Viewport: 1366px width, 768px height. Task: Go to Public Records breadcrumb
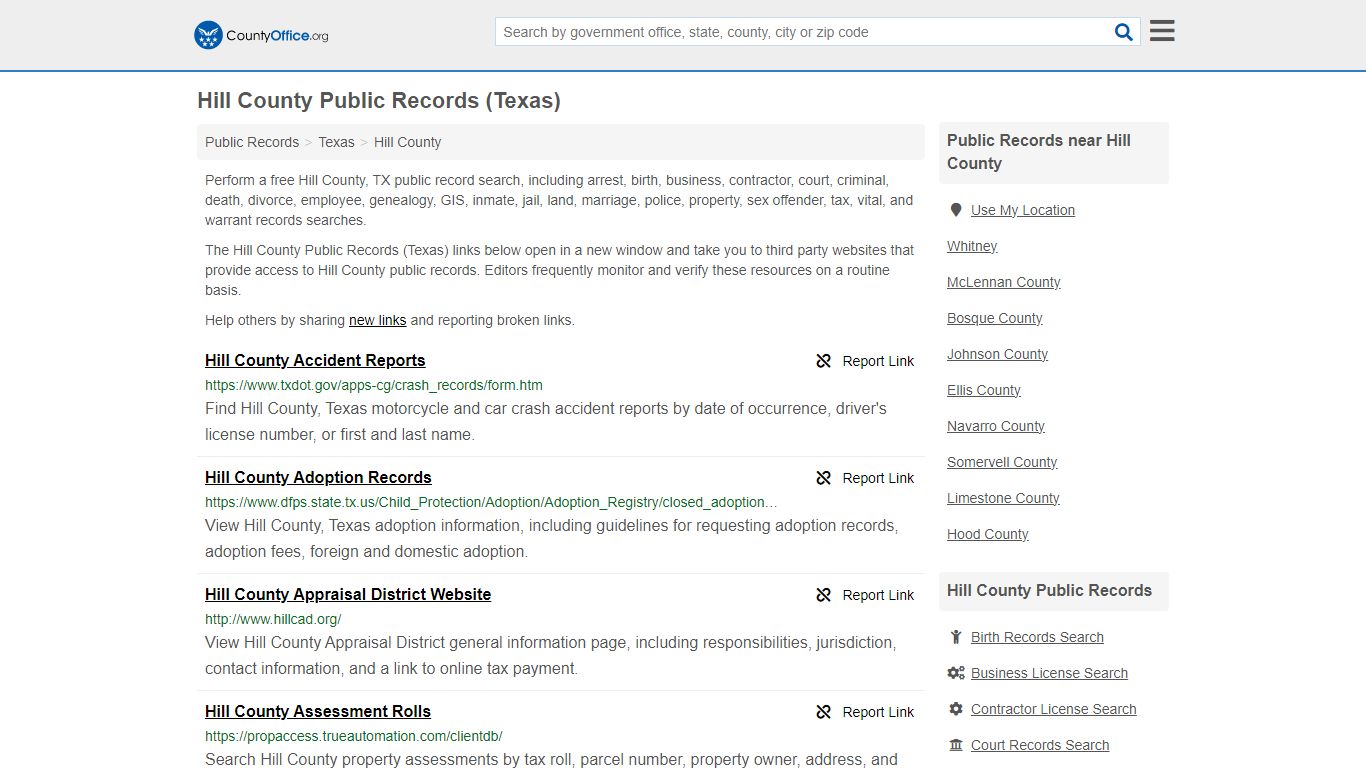click(252, 142)
